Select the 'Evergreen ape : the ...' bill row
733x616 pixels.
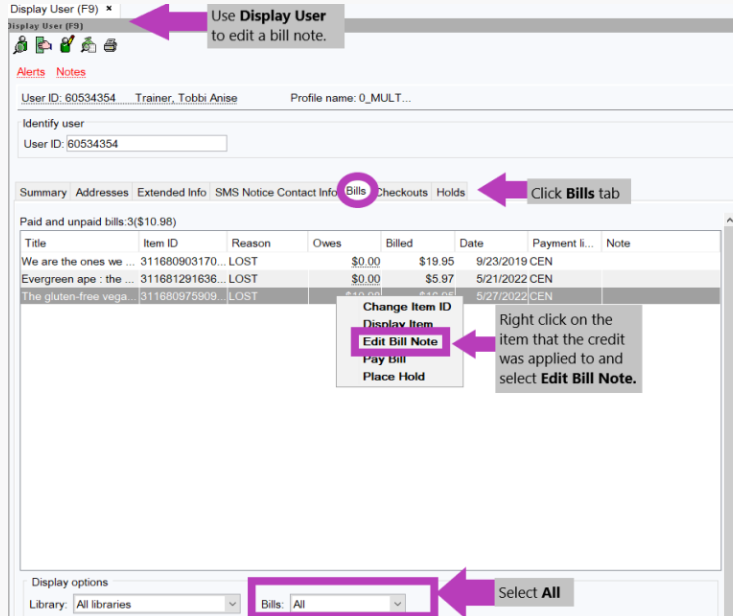tap(370, 279)
